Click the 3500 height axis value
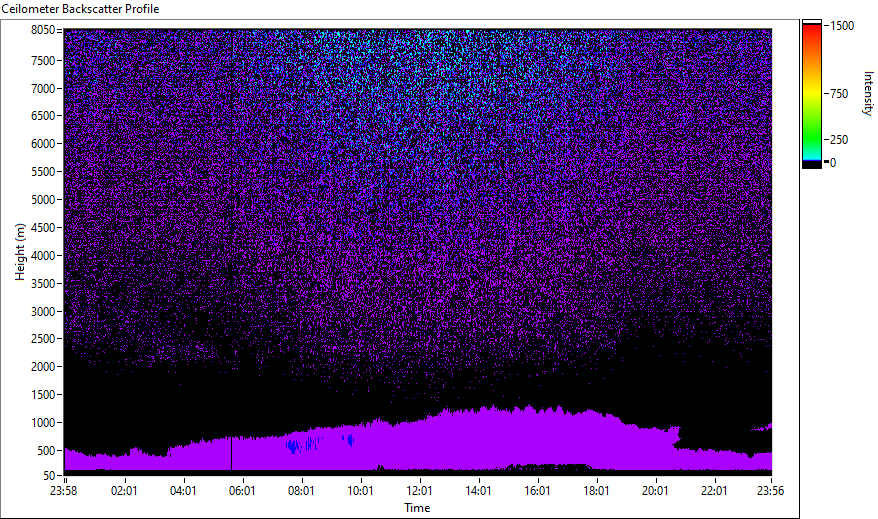Screen dimensions: 878x519 (43, 284)
